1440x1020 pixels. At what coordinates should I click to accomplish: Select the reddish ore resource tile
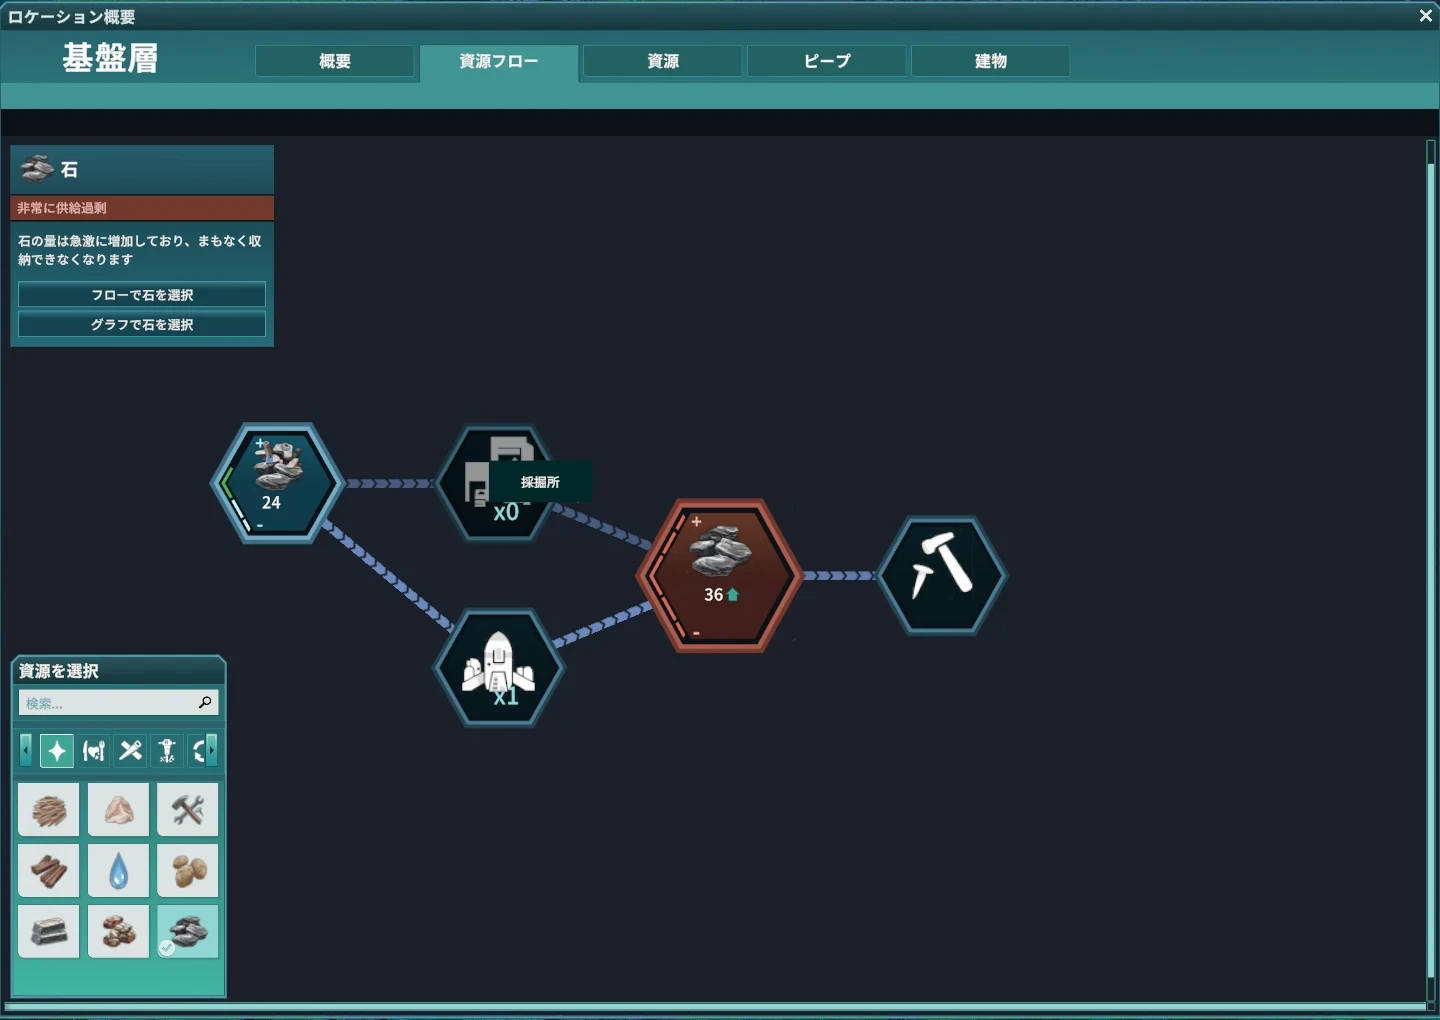118,932
